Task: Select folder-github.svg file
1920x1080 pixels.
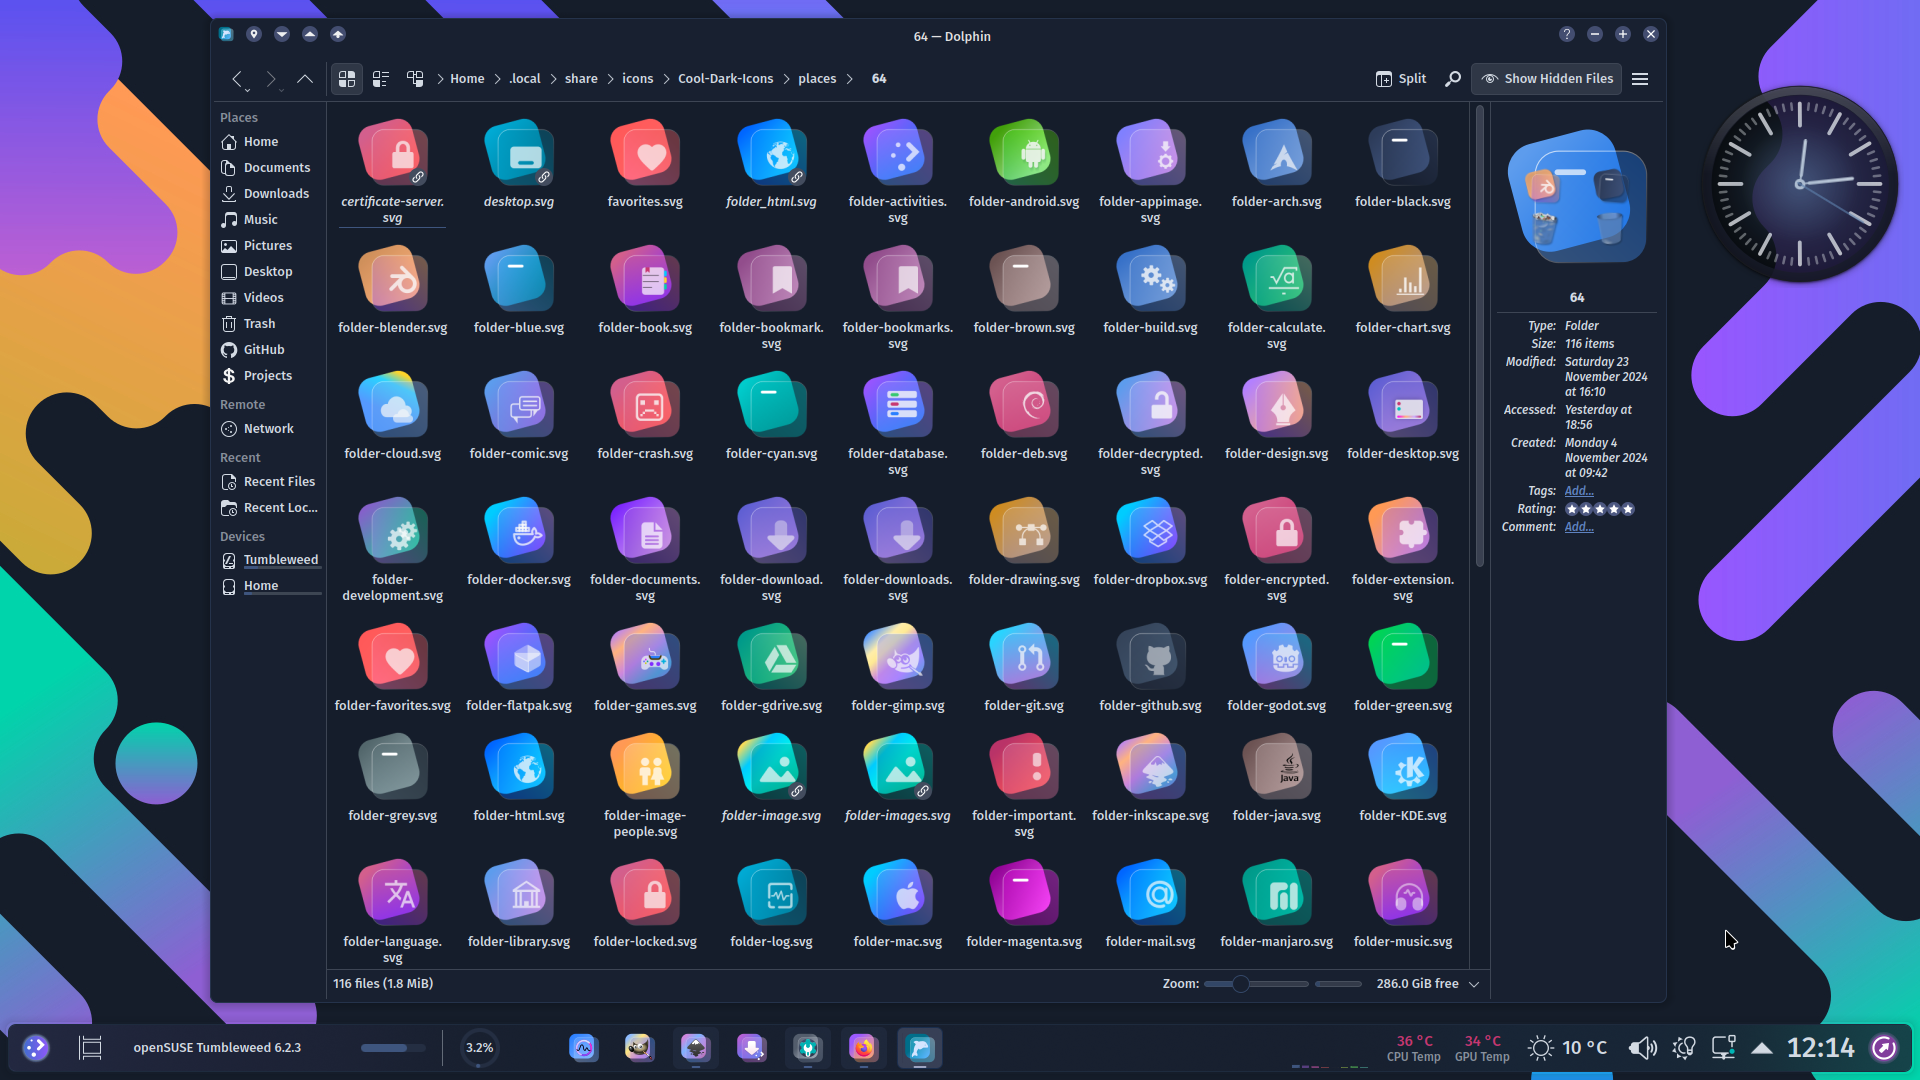Action: [x=1150, y=669]
